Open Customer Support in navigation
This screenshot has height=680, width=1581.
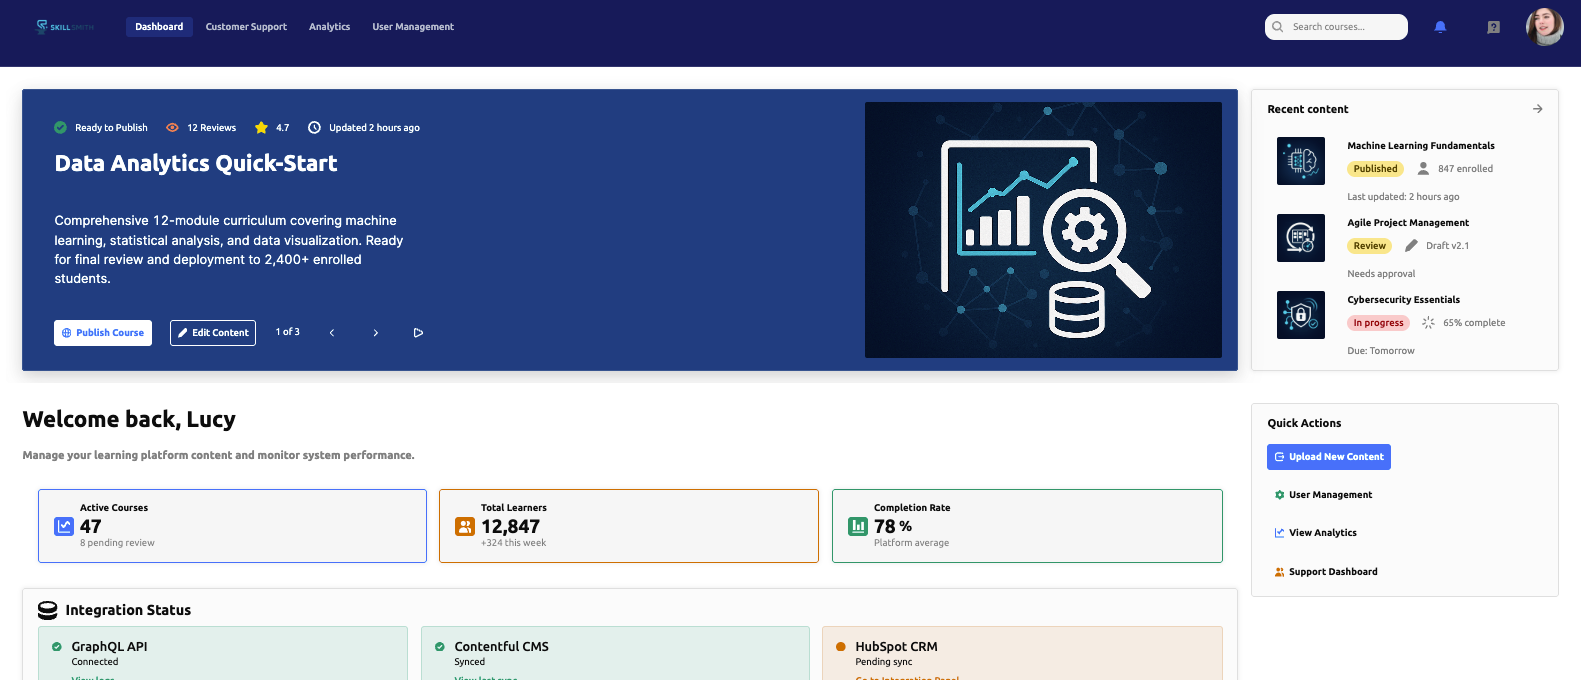pos(246,27)
